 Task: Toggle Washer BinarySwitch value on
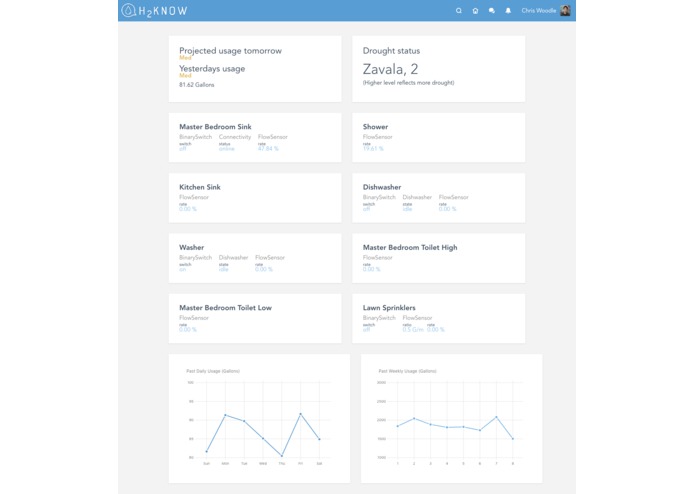[183, 269]
